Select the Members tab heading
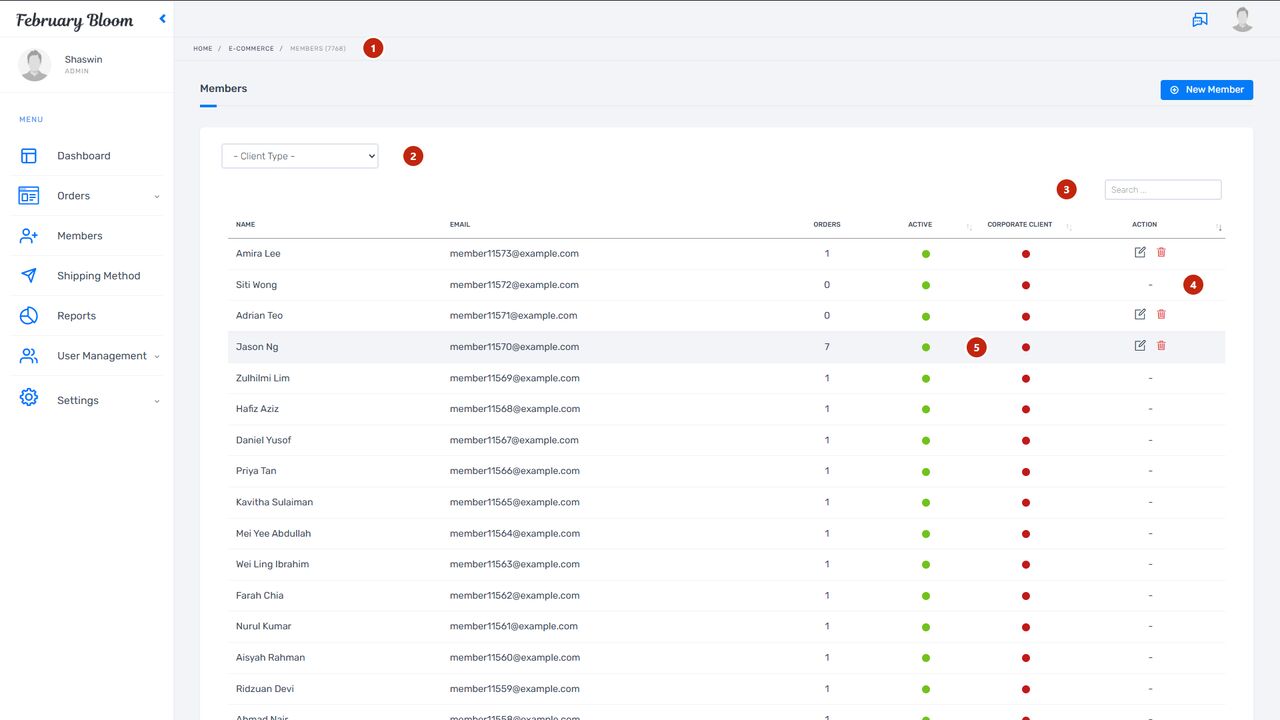The height and width of the screenshot is (720, 1280). (x=223, y=88)
